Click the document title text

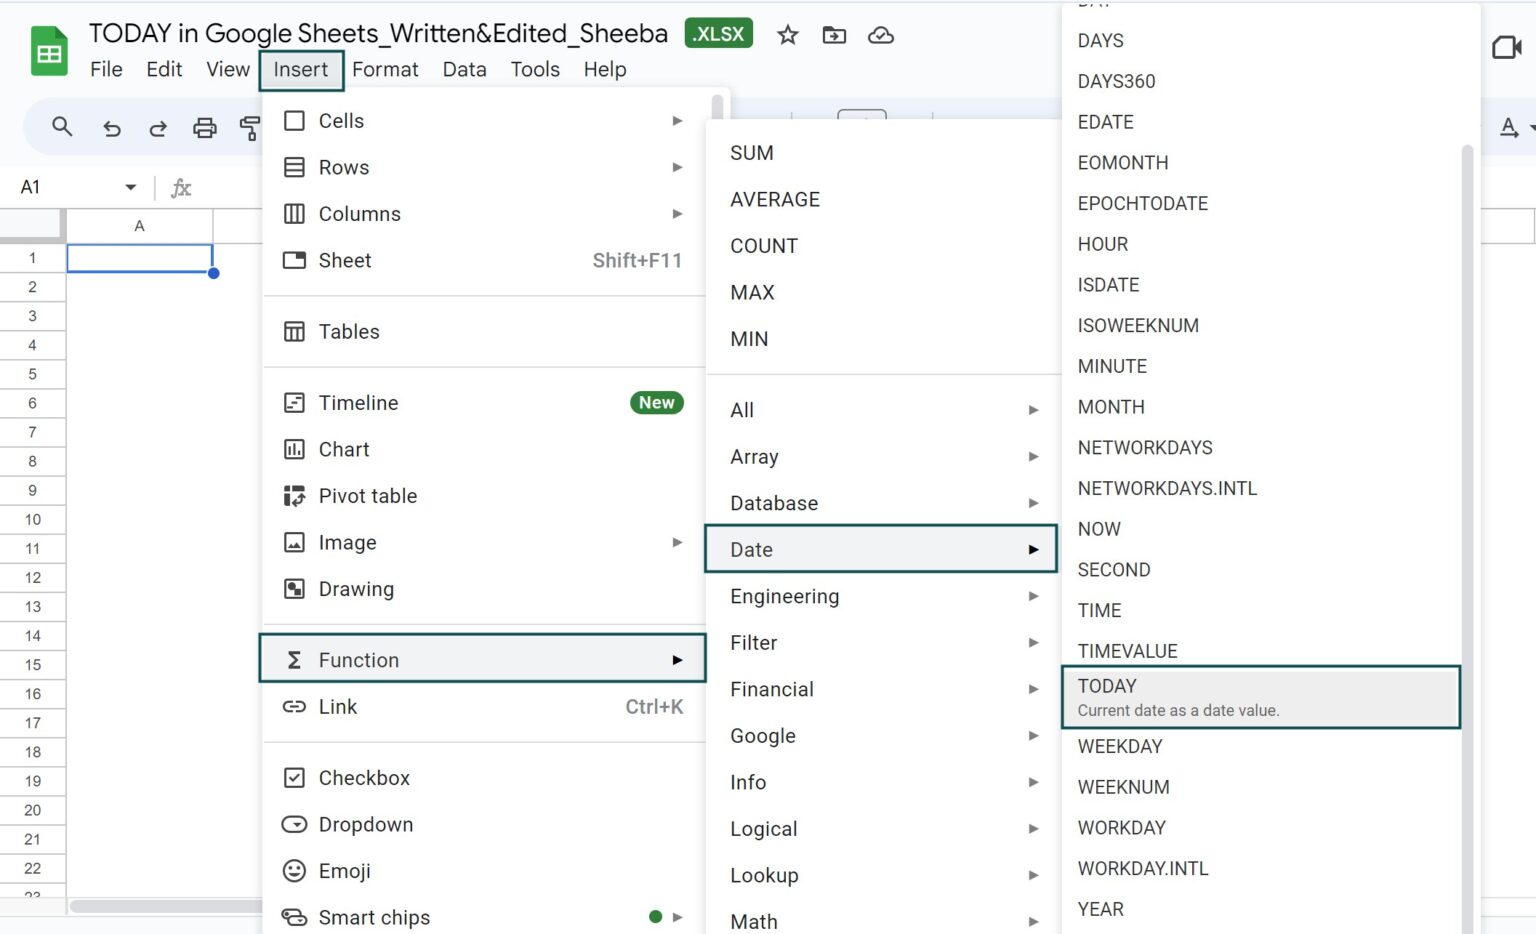coord(378,33)
